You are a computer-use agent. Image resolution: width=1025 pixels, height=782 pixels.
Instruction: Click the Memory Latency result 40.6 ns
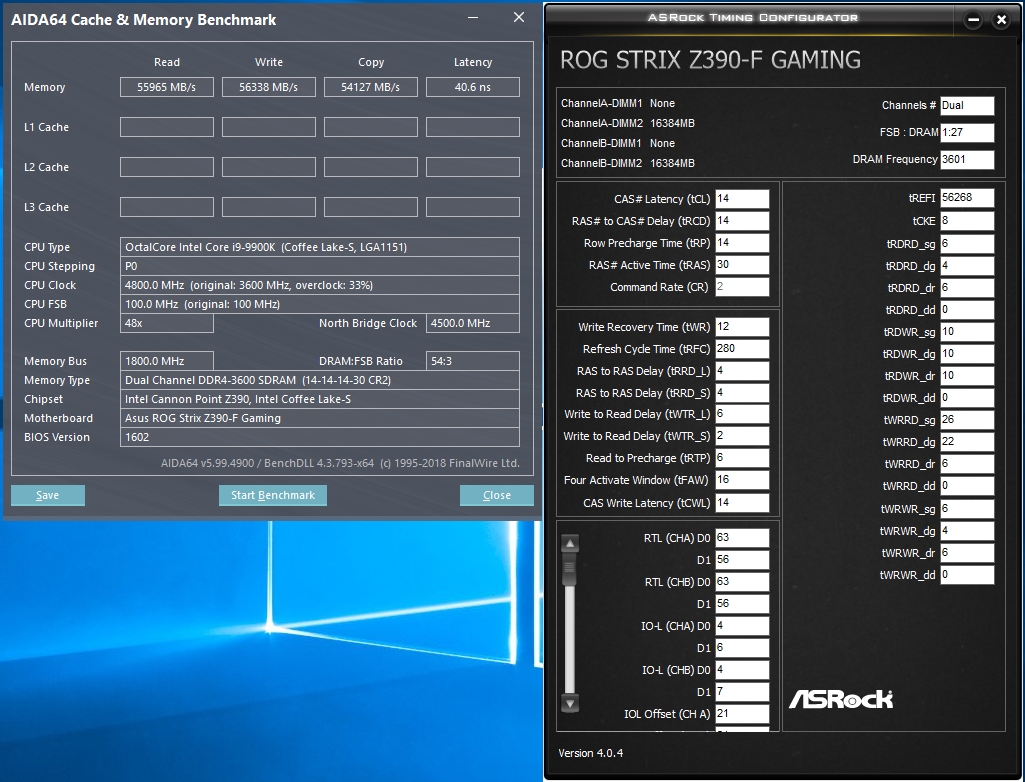tap(473, 87)
